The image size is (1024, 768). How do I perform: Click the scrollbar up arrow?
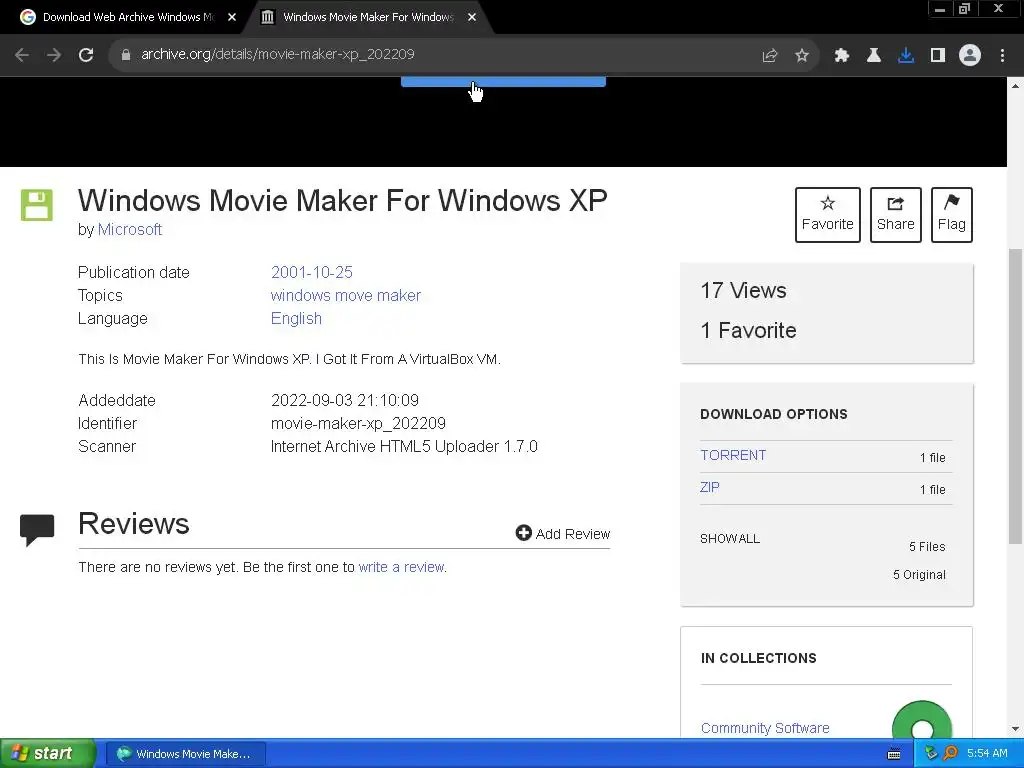[x=1016, y=86]
